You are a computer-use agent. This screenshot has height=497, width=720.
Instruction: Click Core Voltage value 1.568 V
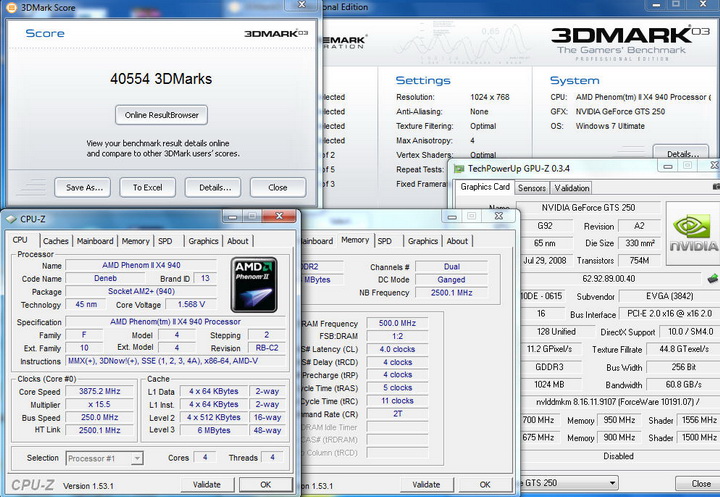tap(191, 304)
